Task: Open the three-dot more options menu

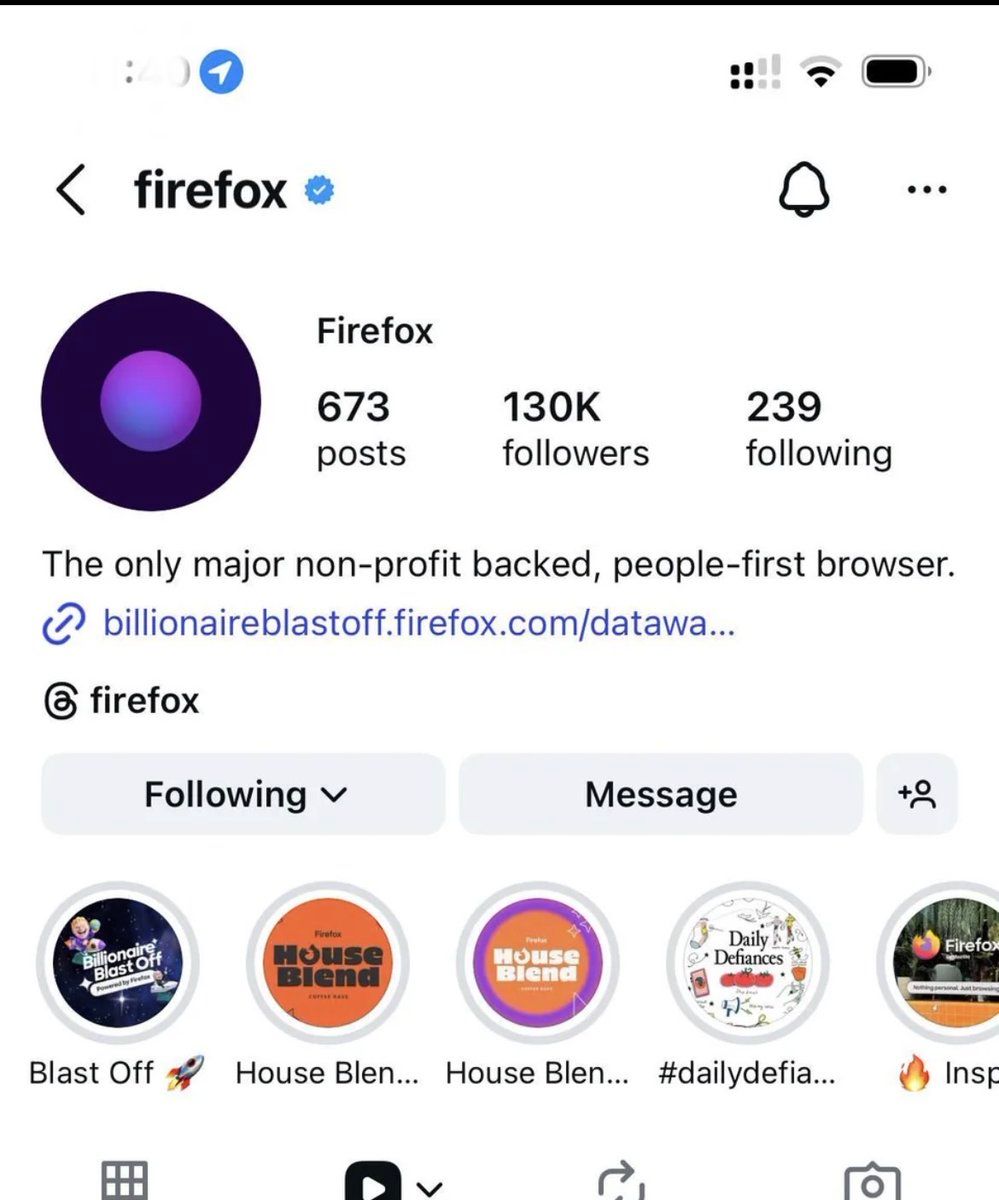Action: 926,190
